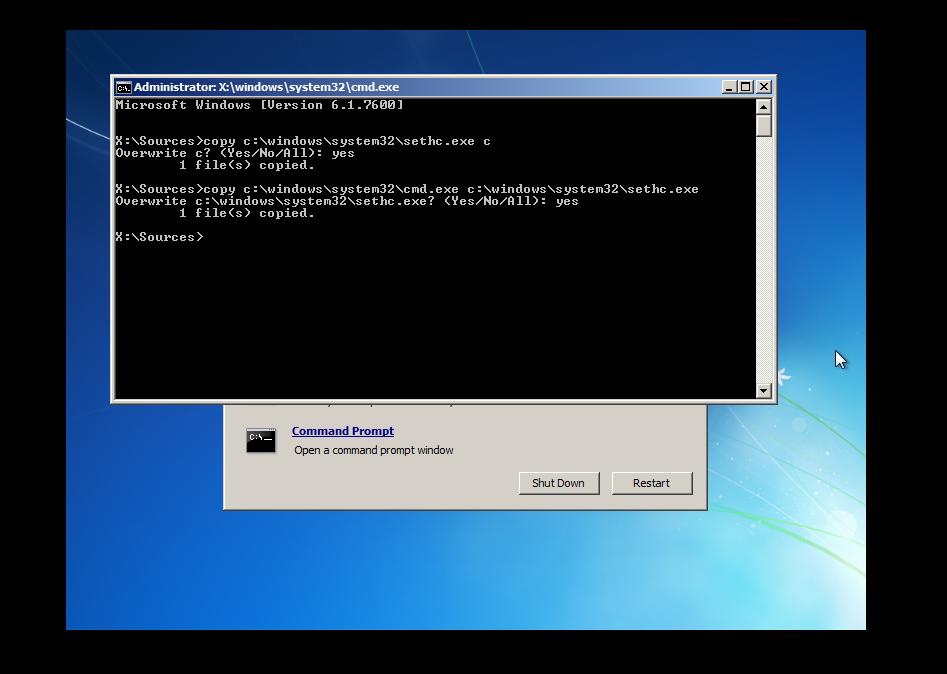Maximize the Administrator cmd.exe window
This screenshot has width=947, height=674.
point(746,87)
